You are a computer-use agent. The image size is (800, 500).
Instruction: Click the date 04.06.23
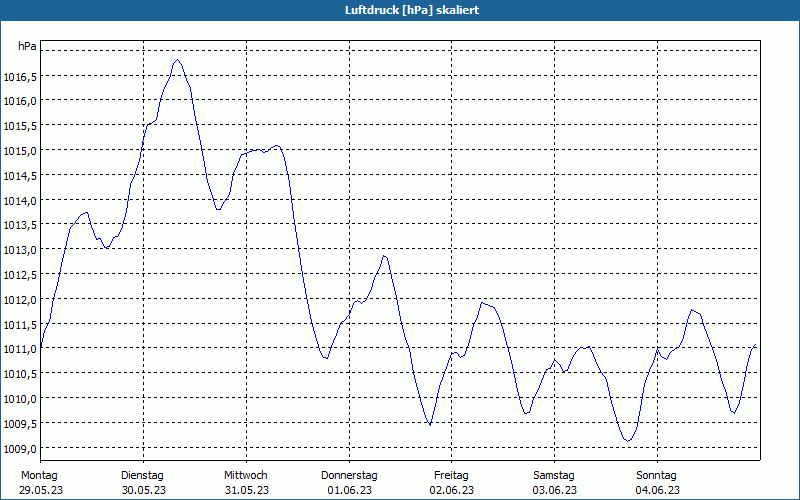click(658, 490)
